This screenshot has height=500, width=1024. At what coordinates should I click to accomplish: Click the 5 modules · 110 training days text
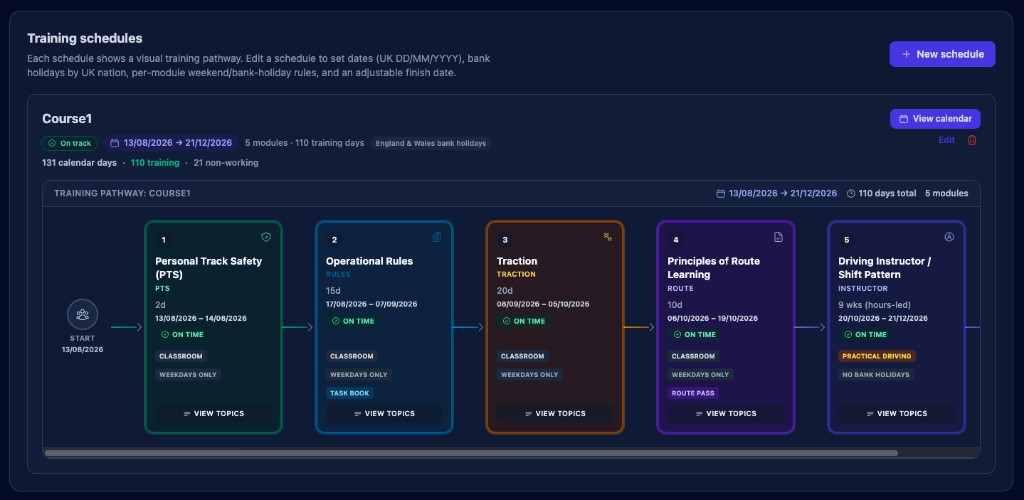304,143
